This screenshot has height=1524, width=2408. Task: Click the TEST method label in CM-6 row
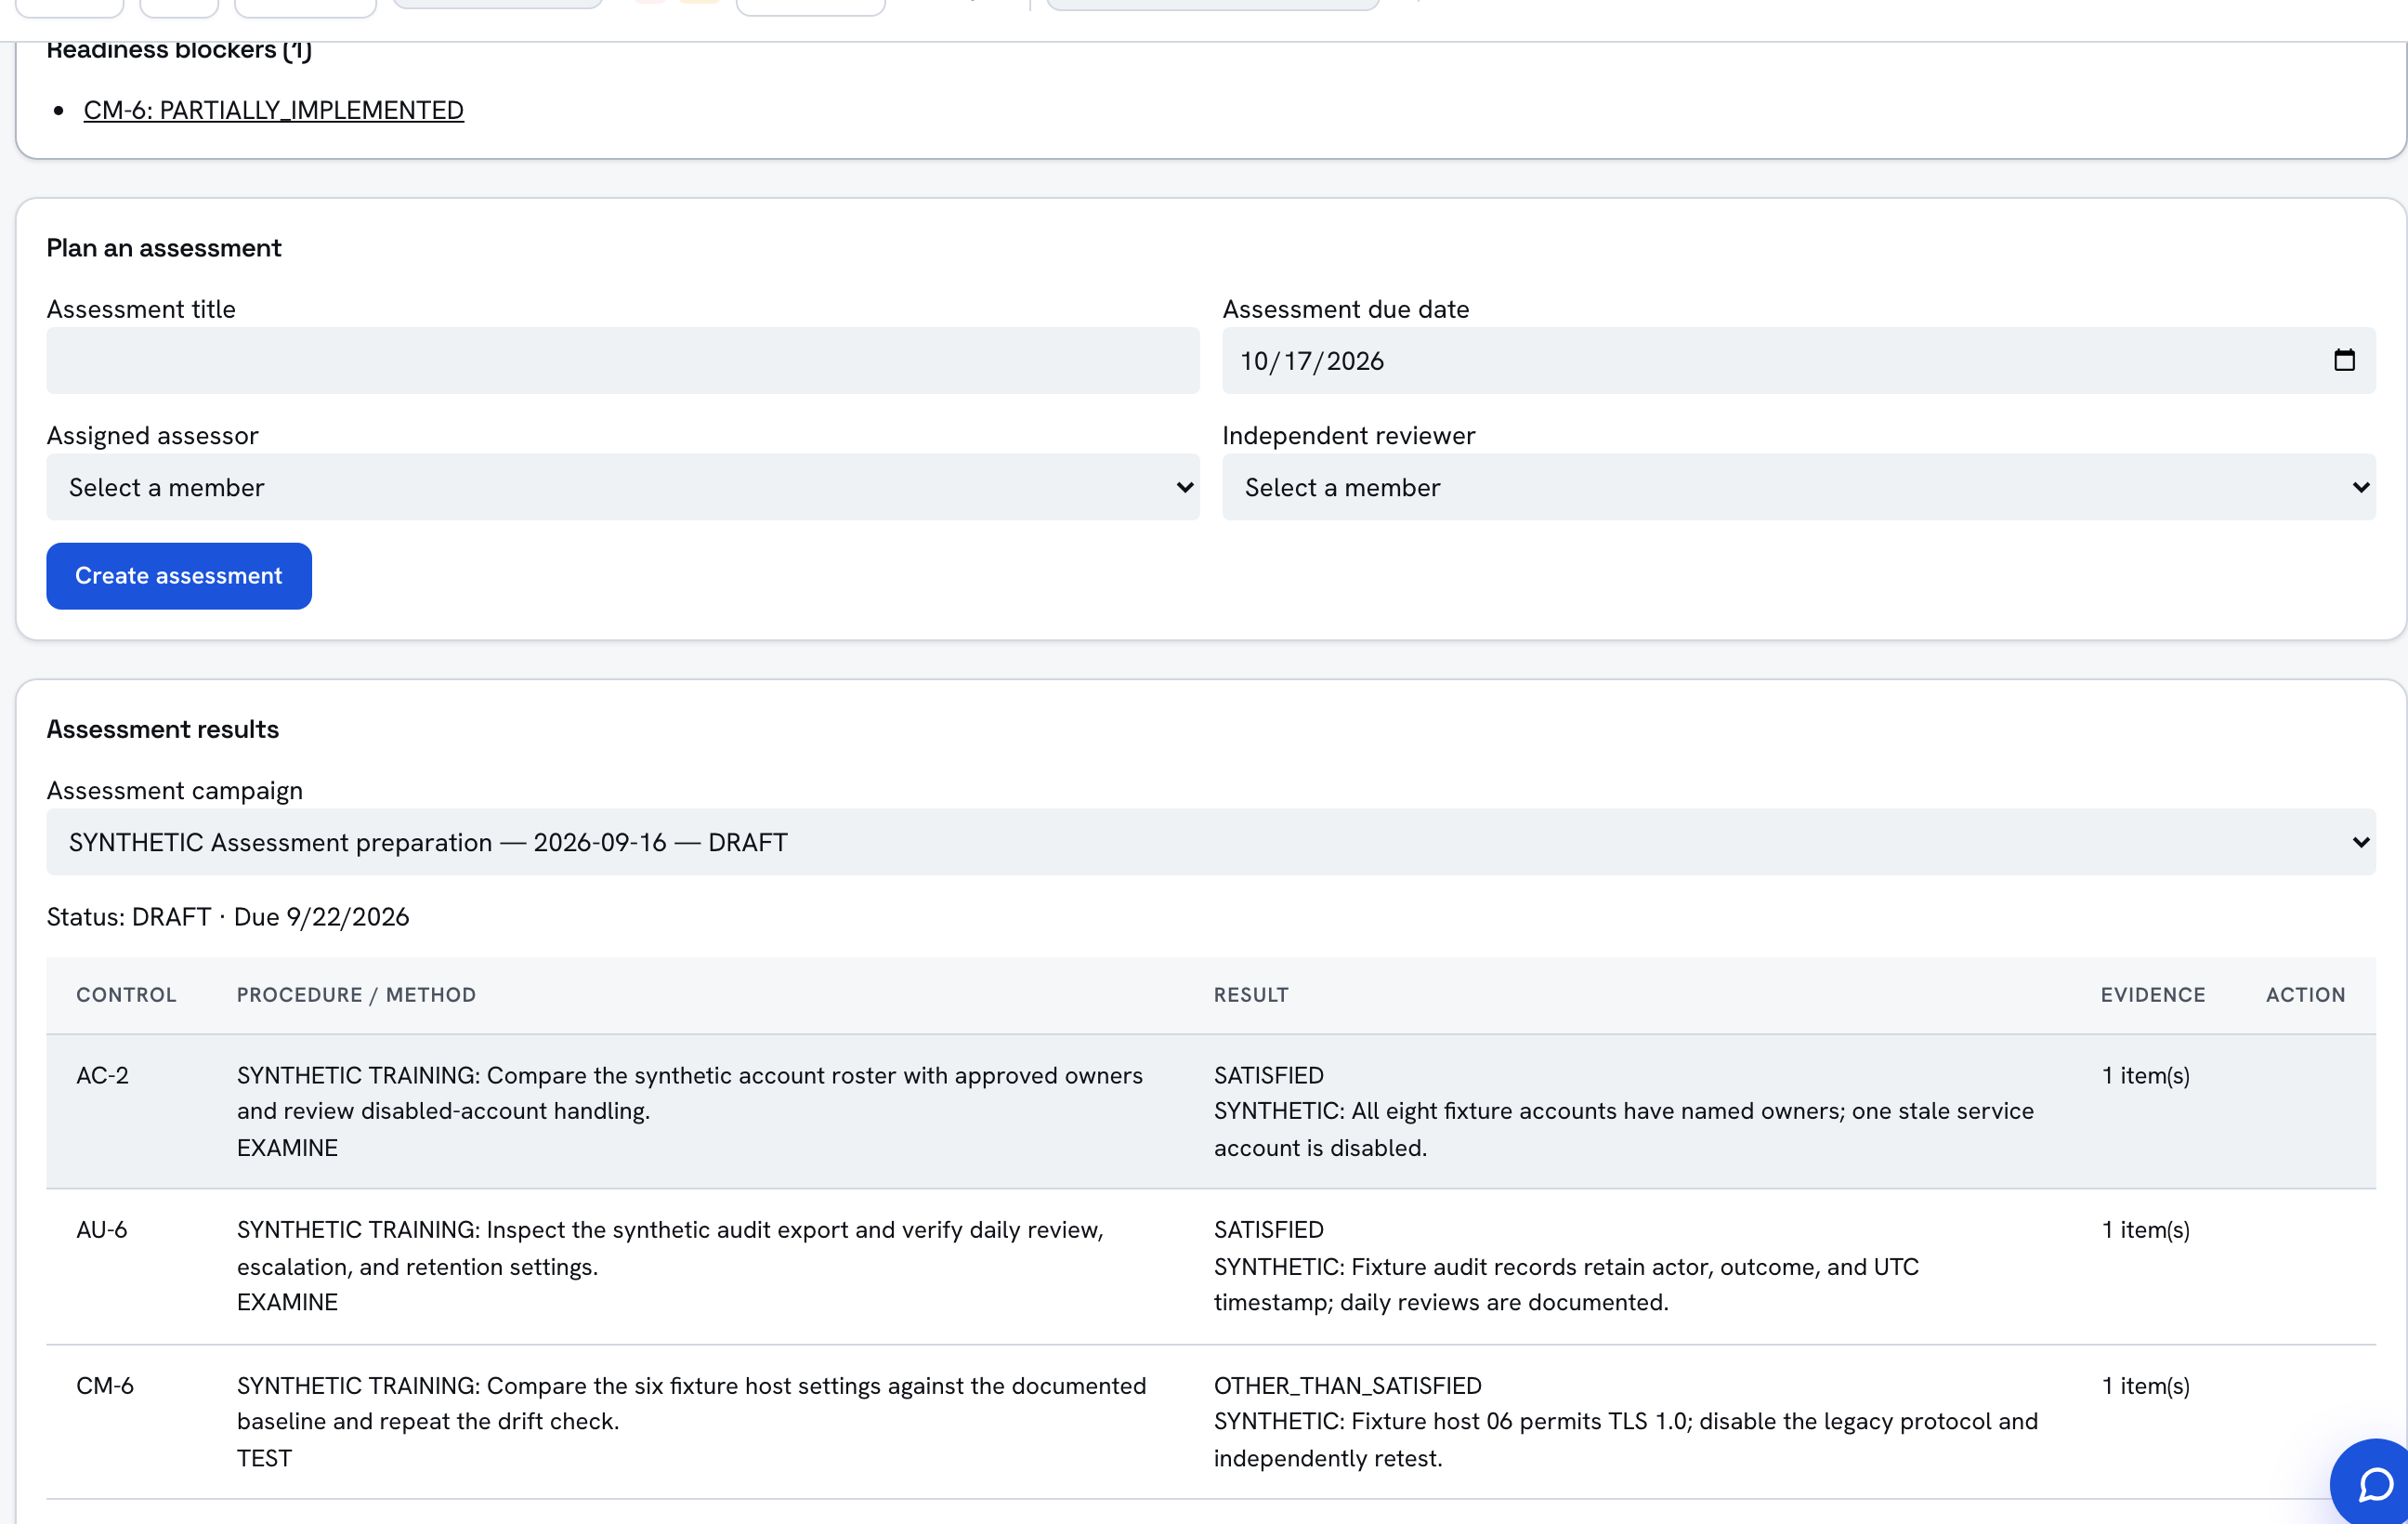(264, 1458)
